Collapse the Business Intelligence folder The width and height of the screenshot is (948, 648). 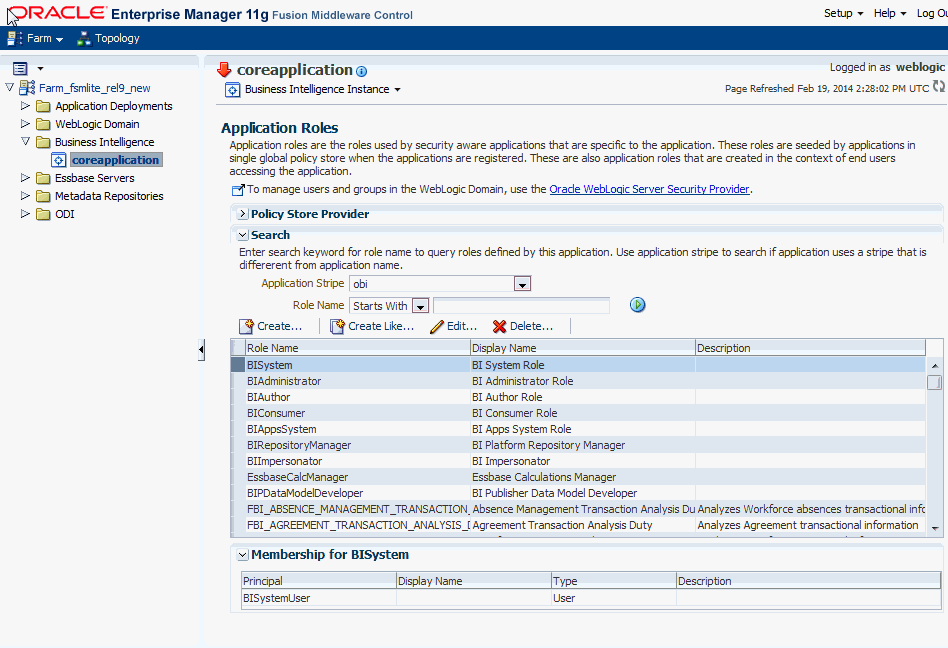tap(25, 141)
